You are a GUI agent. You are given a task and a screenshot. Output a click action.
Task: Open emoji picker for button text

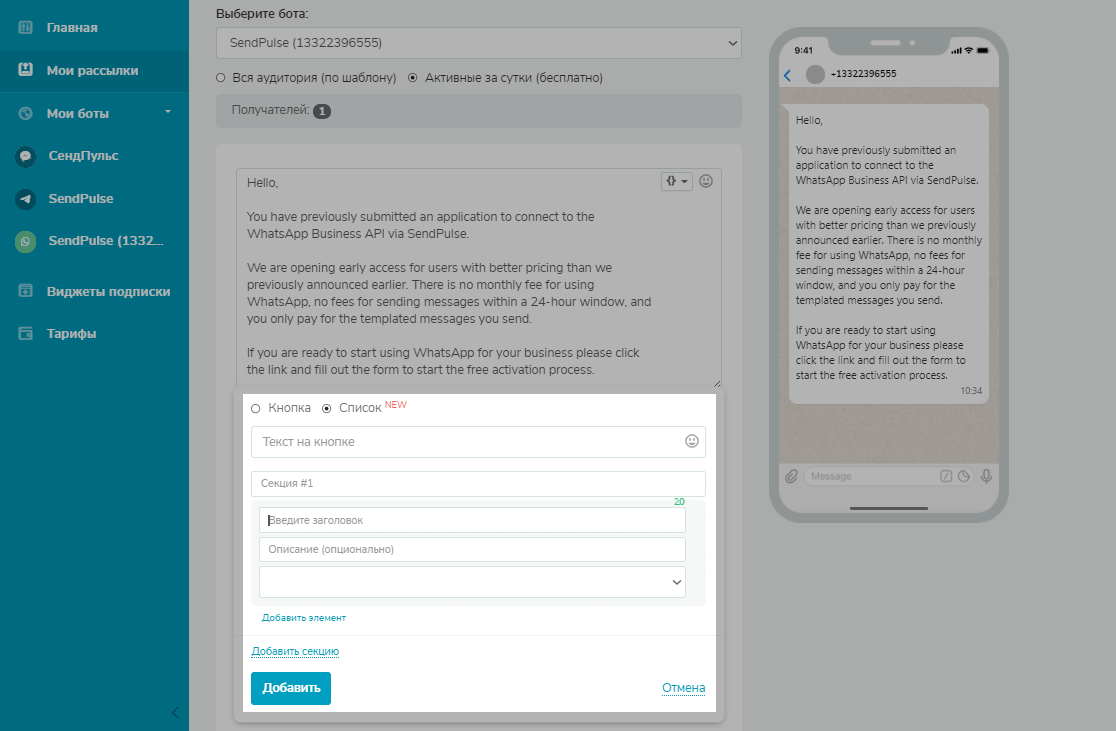click(692, 441)
